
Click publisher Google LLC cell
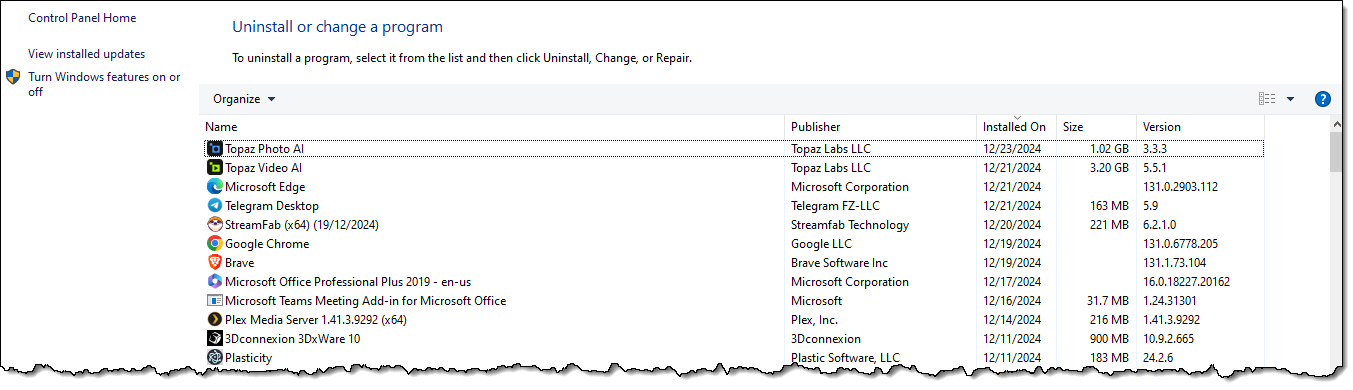(x=821, y=244)
